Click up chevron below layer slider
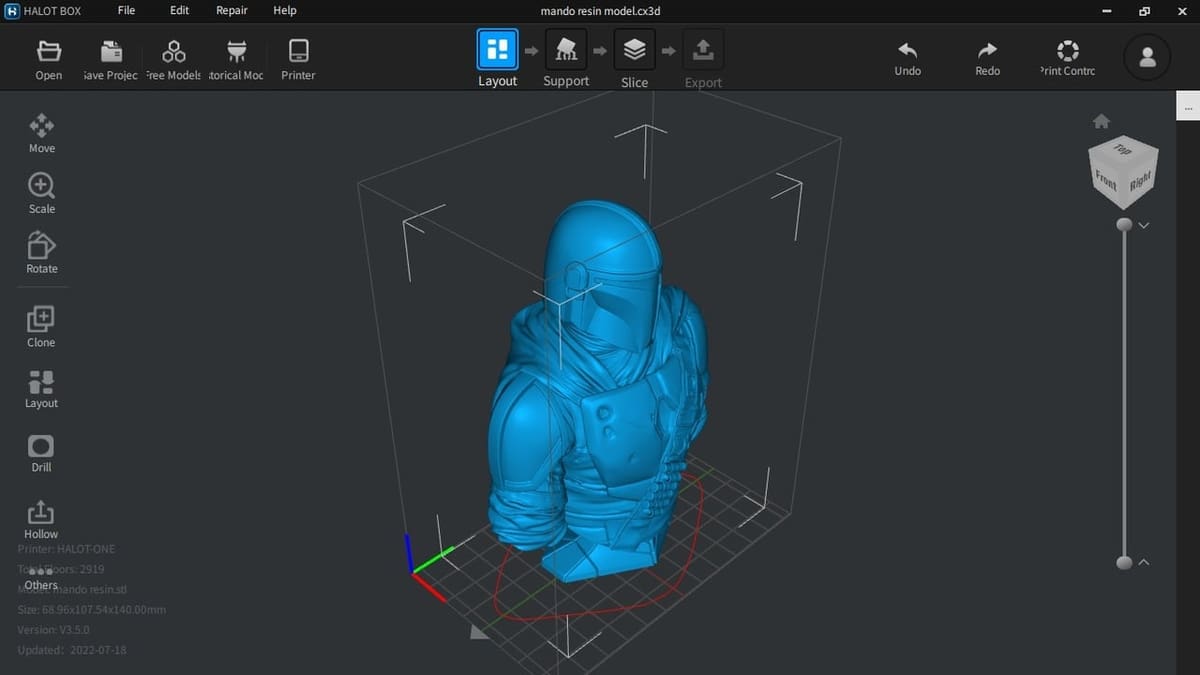1200x675 pixels. (1144, 562)
